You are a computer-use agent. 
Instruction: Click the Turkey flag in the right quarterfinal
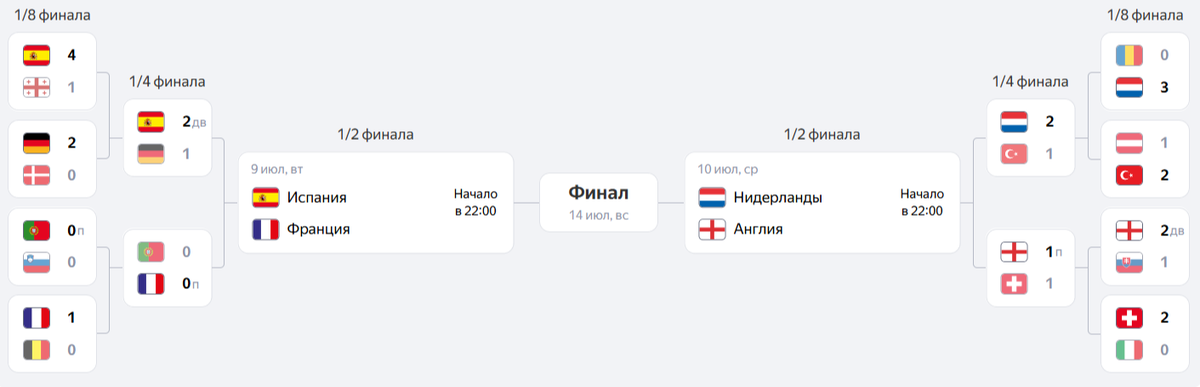pos(1015,153)
